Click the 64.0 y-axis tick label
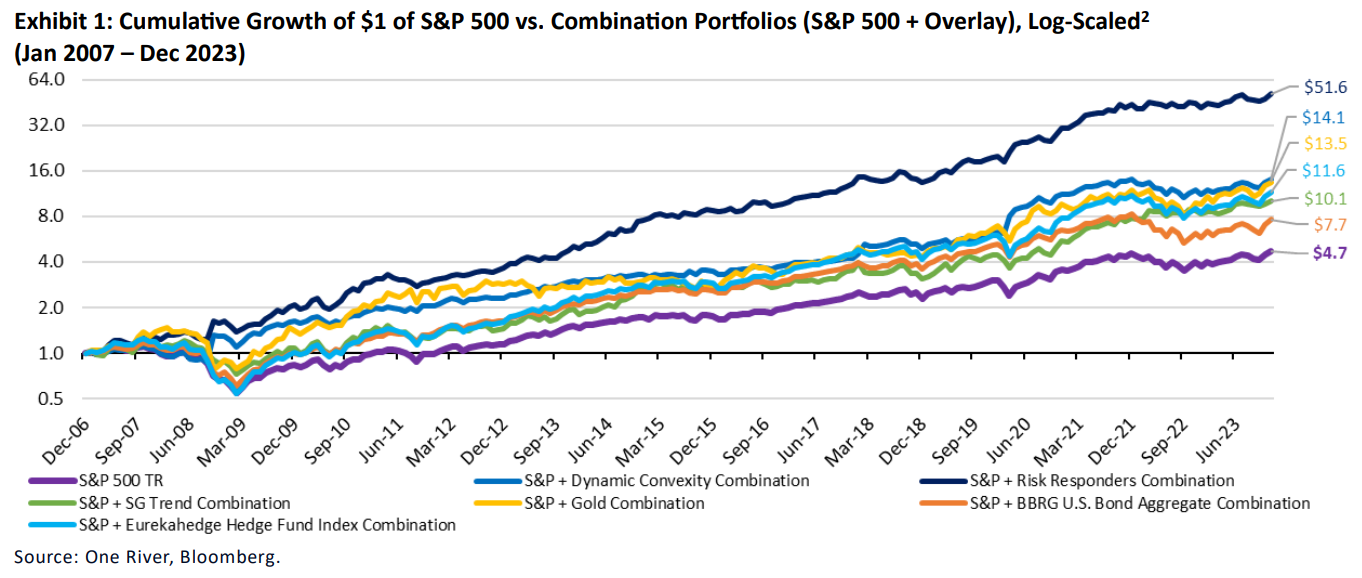 pos(48,79)
